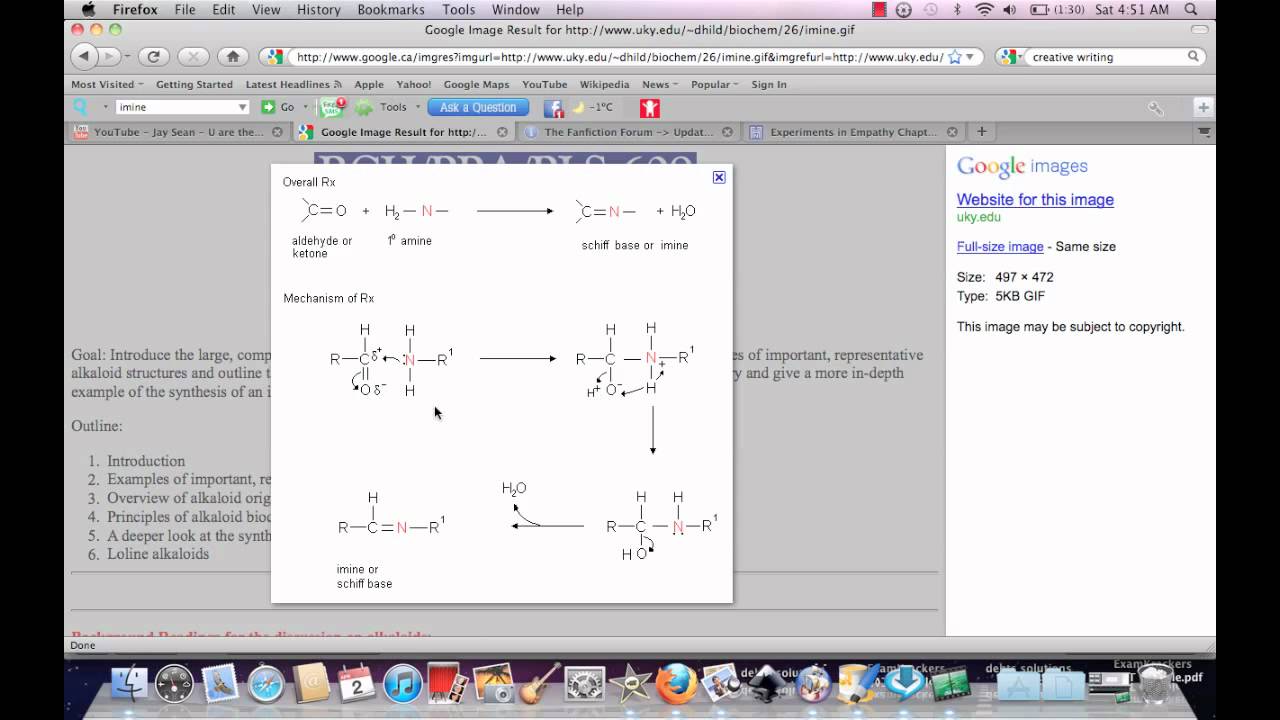The image size is (1280, 720).
Task: Click the Spotlight search icon
Action: [x=1193, y=9]
